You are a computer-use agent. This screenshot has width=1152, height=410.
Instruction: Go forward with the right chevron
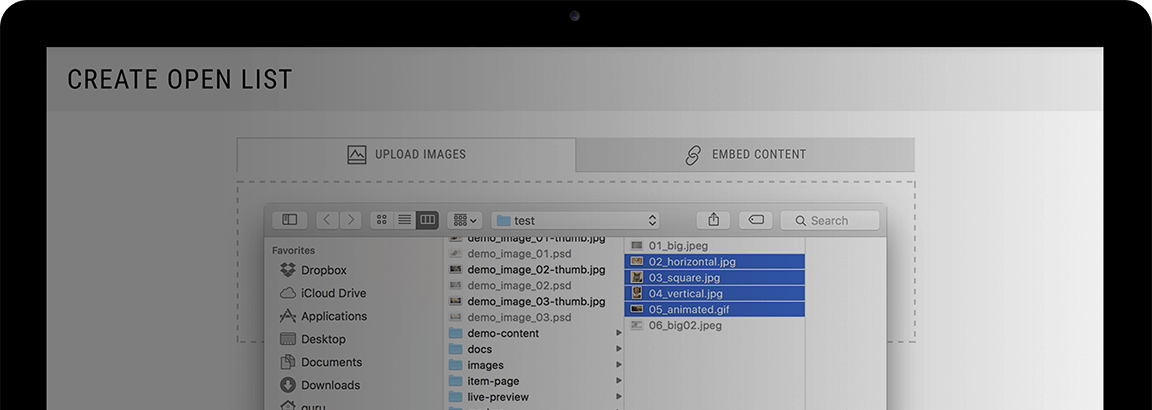click(350, 220)
